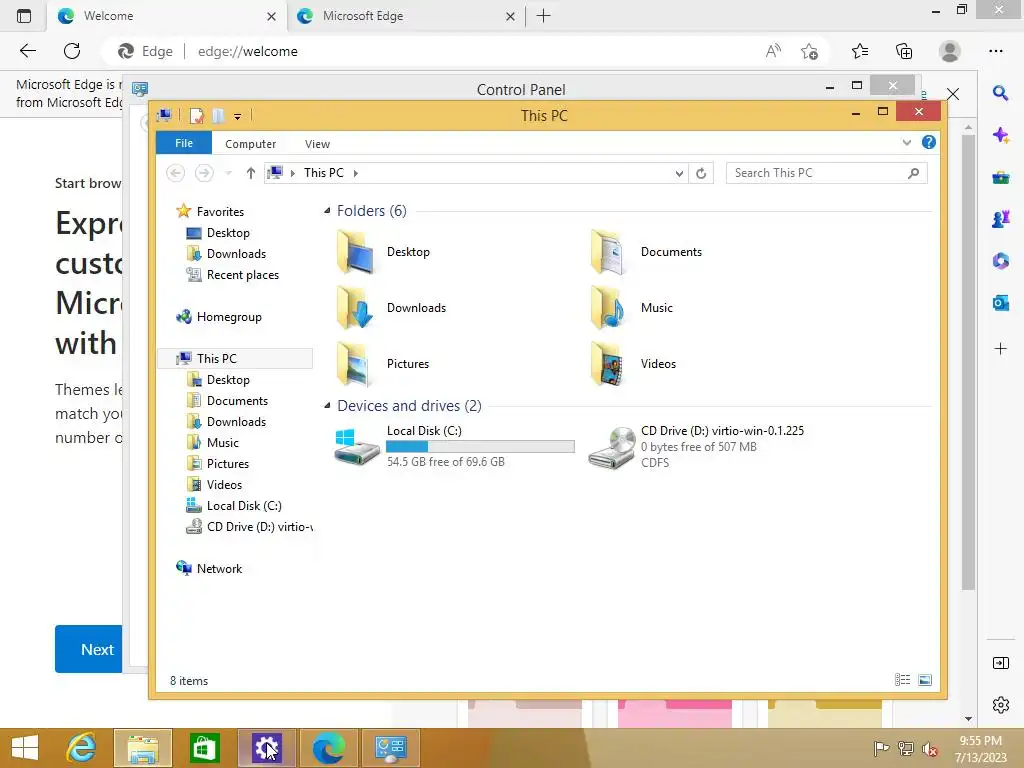The width and height of the screenshot is (1024, 768).
Task: Click the Search This PC input field
Action: pos(826,173)
